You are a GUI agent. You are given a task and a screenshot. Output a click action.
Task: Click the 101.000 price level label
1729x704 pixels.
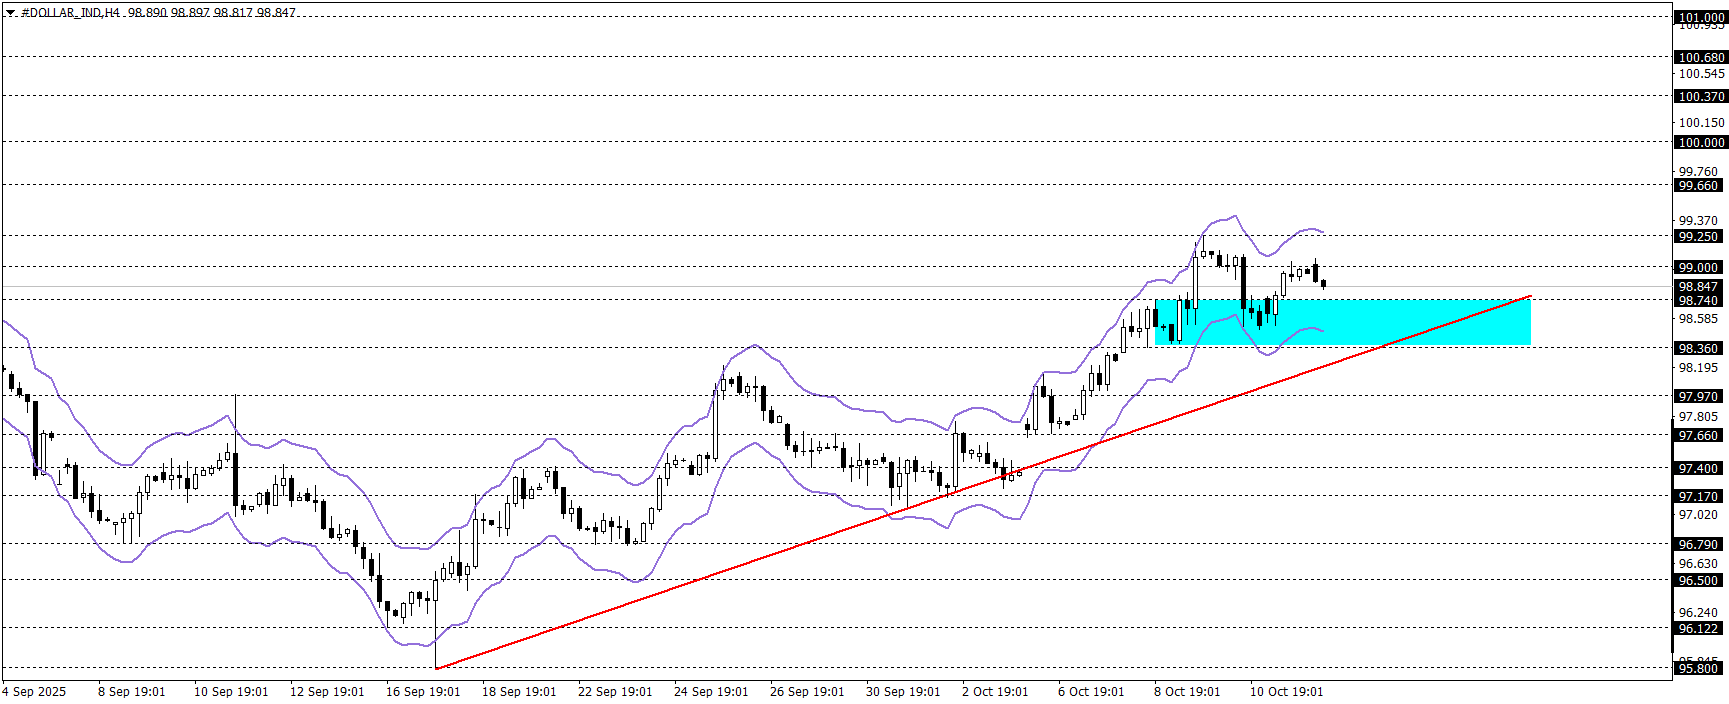coord(1700,17)
